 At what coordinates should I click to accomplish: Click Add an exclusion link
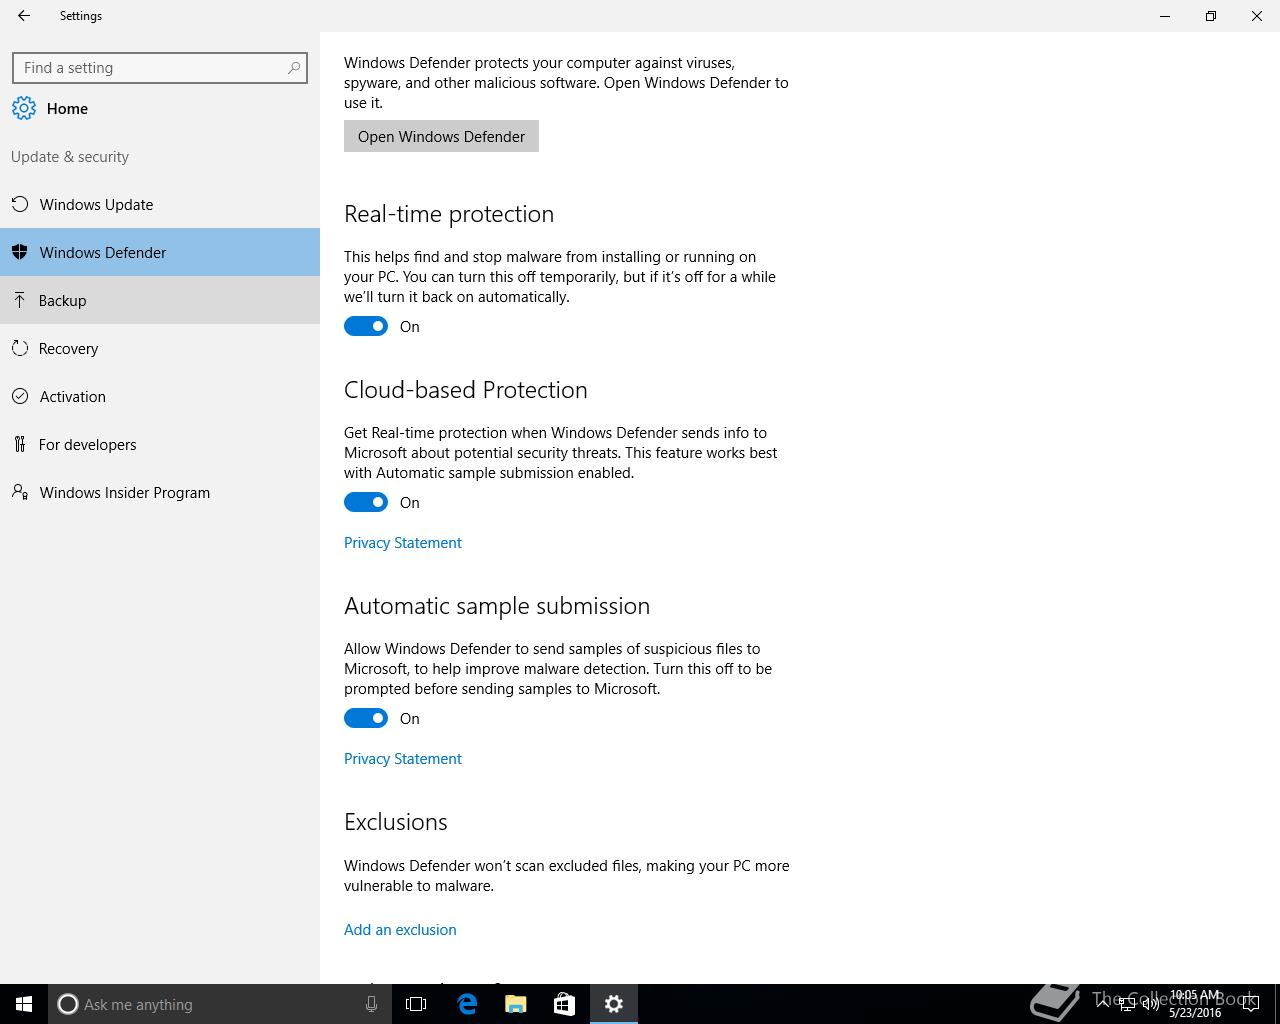[x=400, y=929]
